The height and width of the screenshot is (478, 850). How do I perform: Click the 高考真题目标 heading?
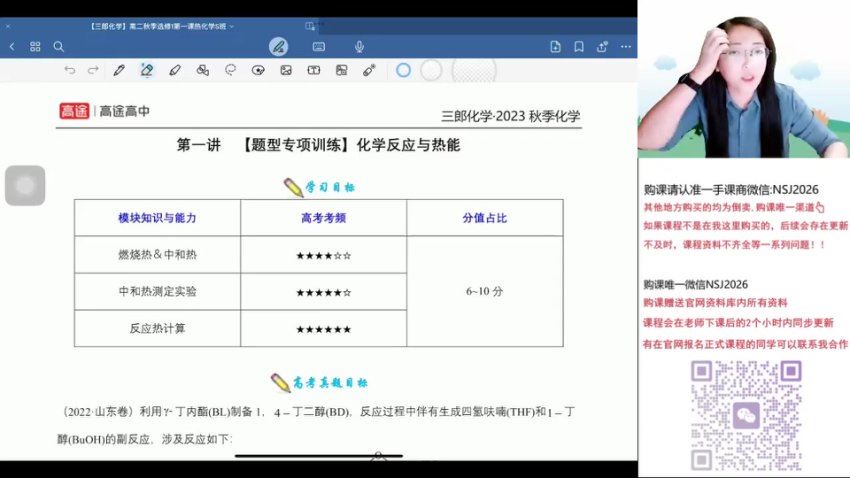pyautogui.click(x=330, y=383)
